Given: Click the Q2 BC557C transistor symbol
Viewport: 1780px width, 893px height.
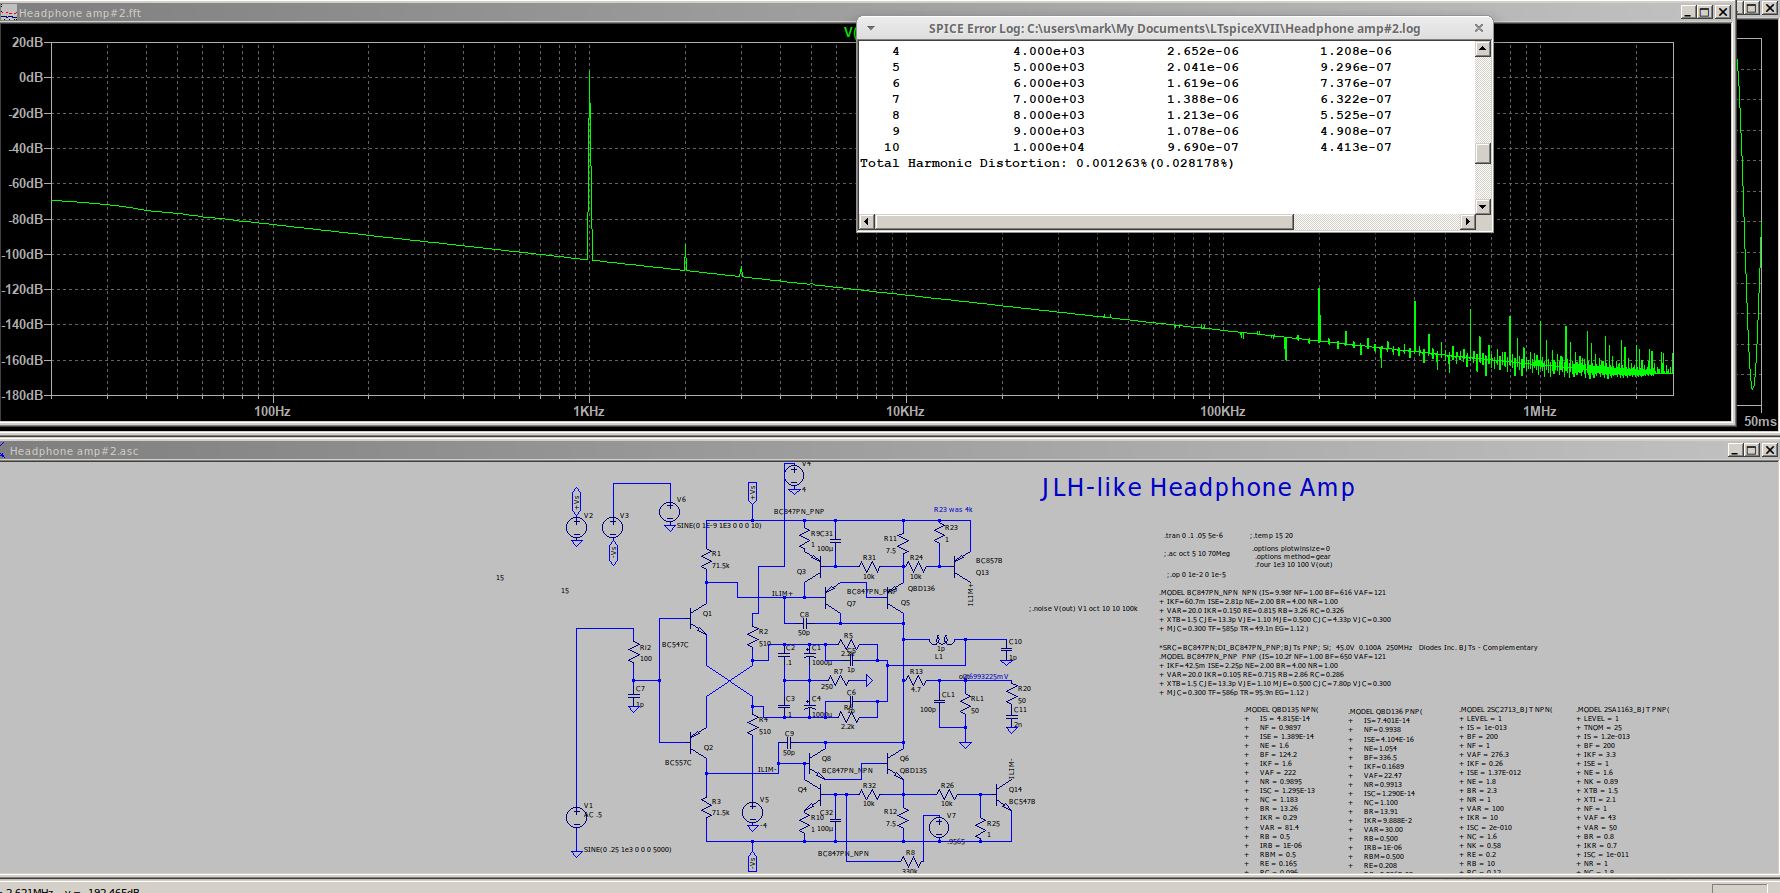Looking at the screenshot, I should [x=698, y=741].
